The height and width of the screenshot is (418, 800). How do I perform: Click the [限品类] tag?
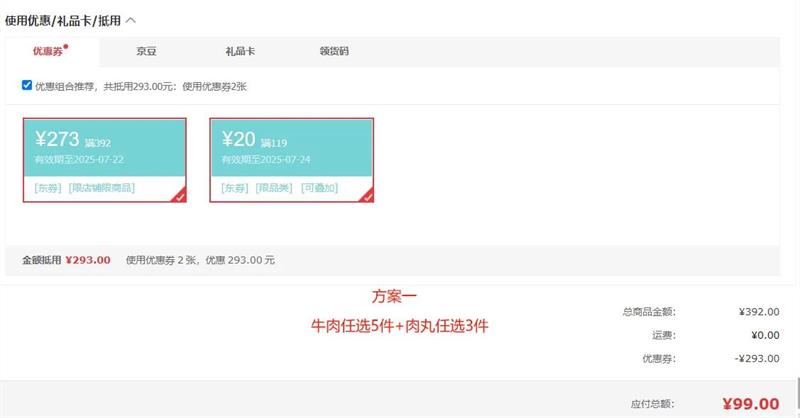pos(274,188)
